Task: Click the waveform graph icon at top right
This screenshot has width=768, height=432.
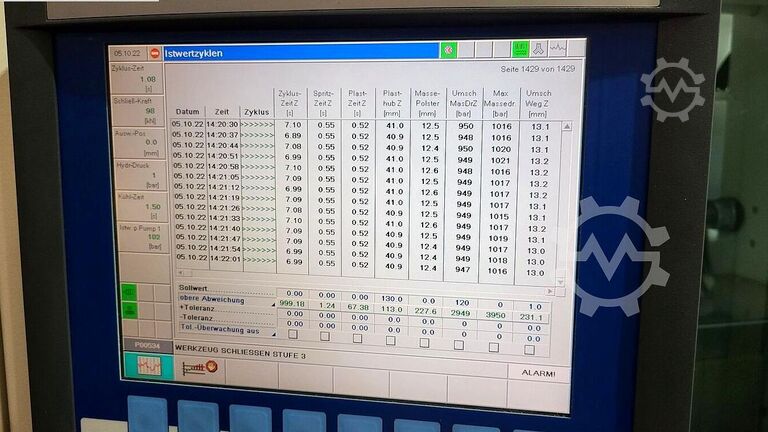Action: pos(557,49)
